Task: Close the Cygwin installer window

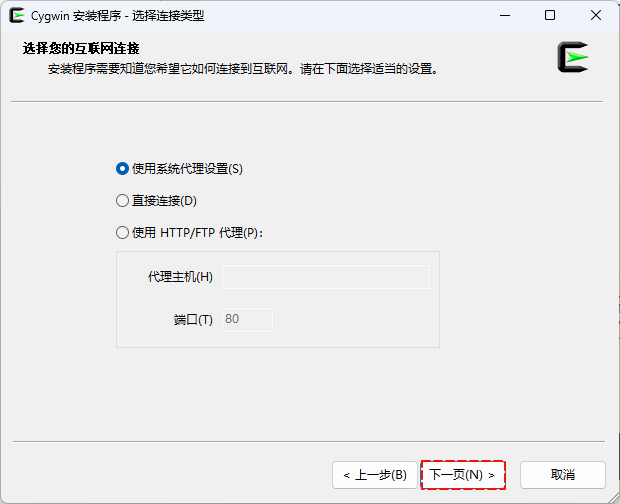Action: click(x=596, y=15)
